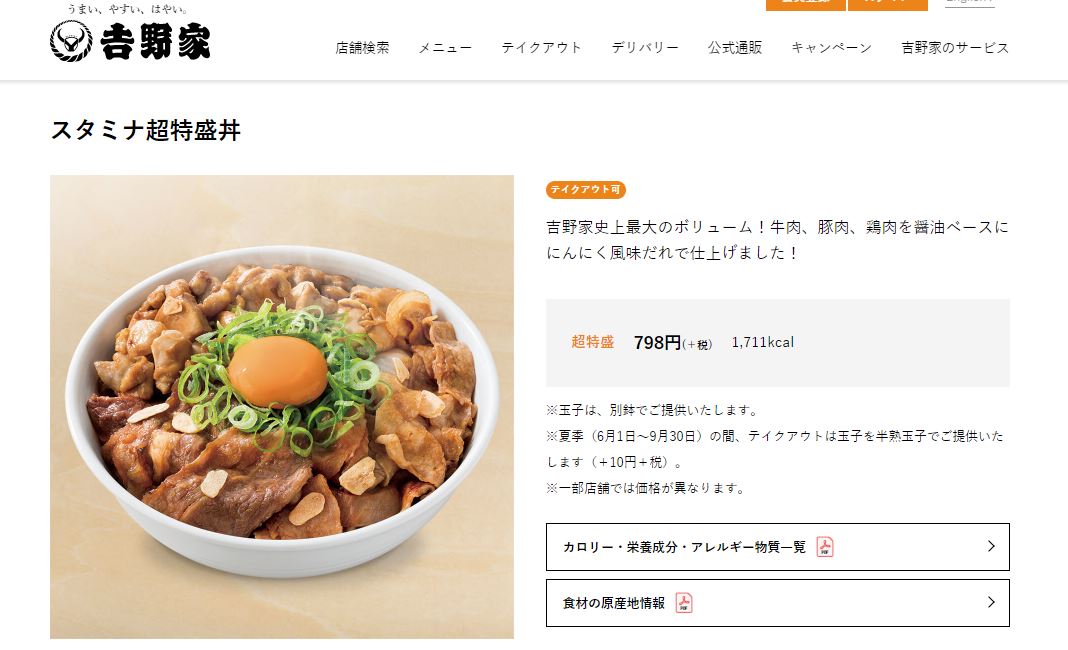This screenshot has height=650, width=1068.
Task: Click the right orange header button
Action: point(888,3)
